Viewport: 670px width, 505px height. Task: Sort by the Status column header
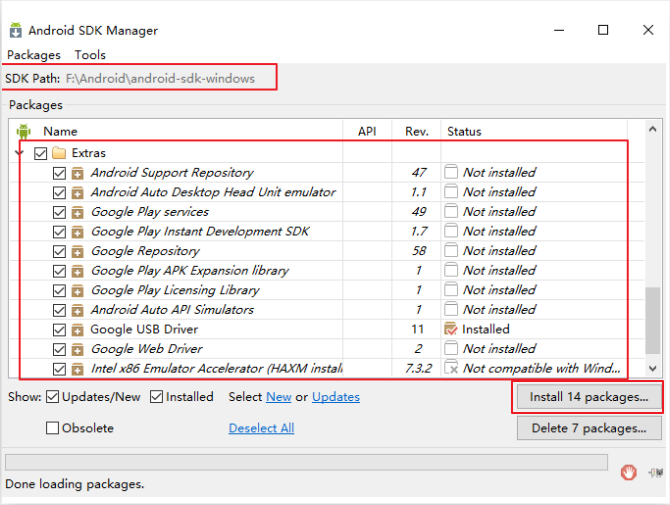tap(534, 131)
